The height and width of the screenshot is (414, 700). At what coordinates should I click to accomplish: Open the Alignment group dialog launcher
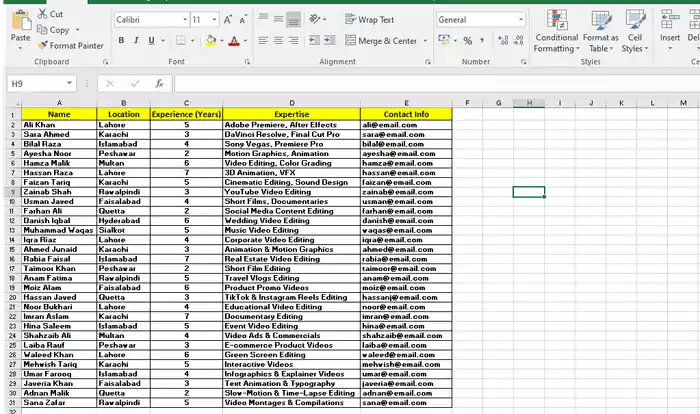click(x=428, y=62)
